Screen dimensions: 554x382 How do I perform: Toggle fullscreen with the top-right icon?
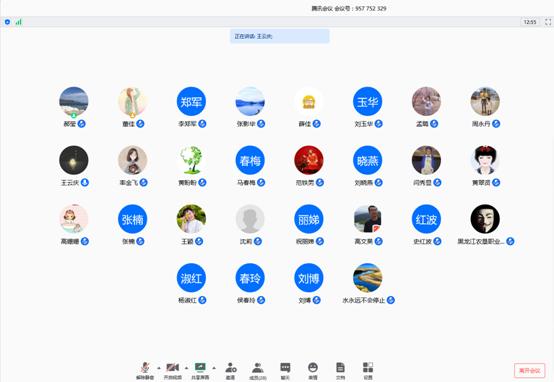pyautogui.click(x=548, y=22)
